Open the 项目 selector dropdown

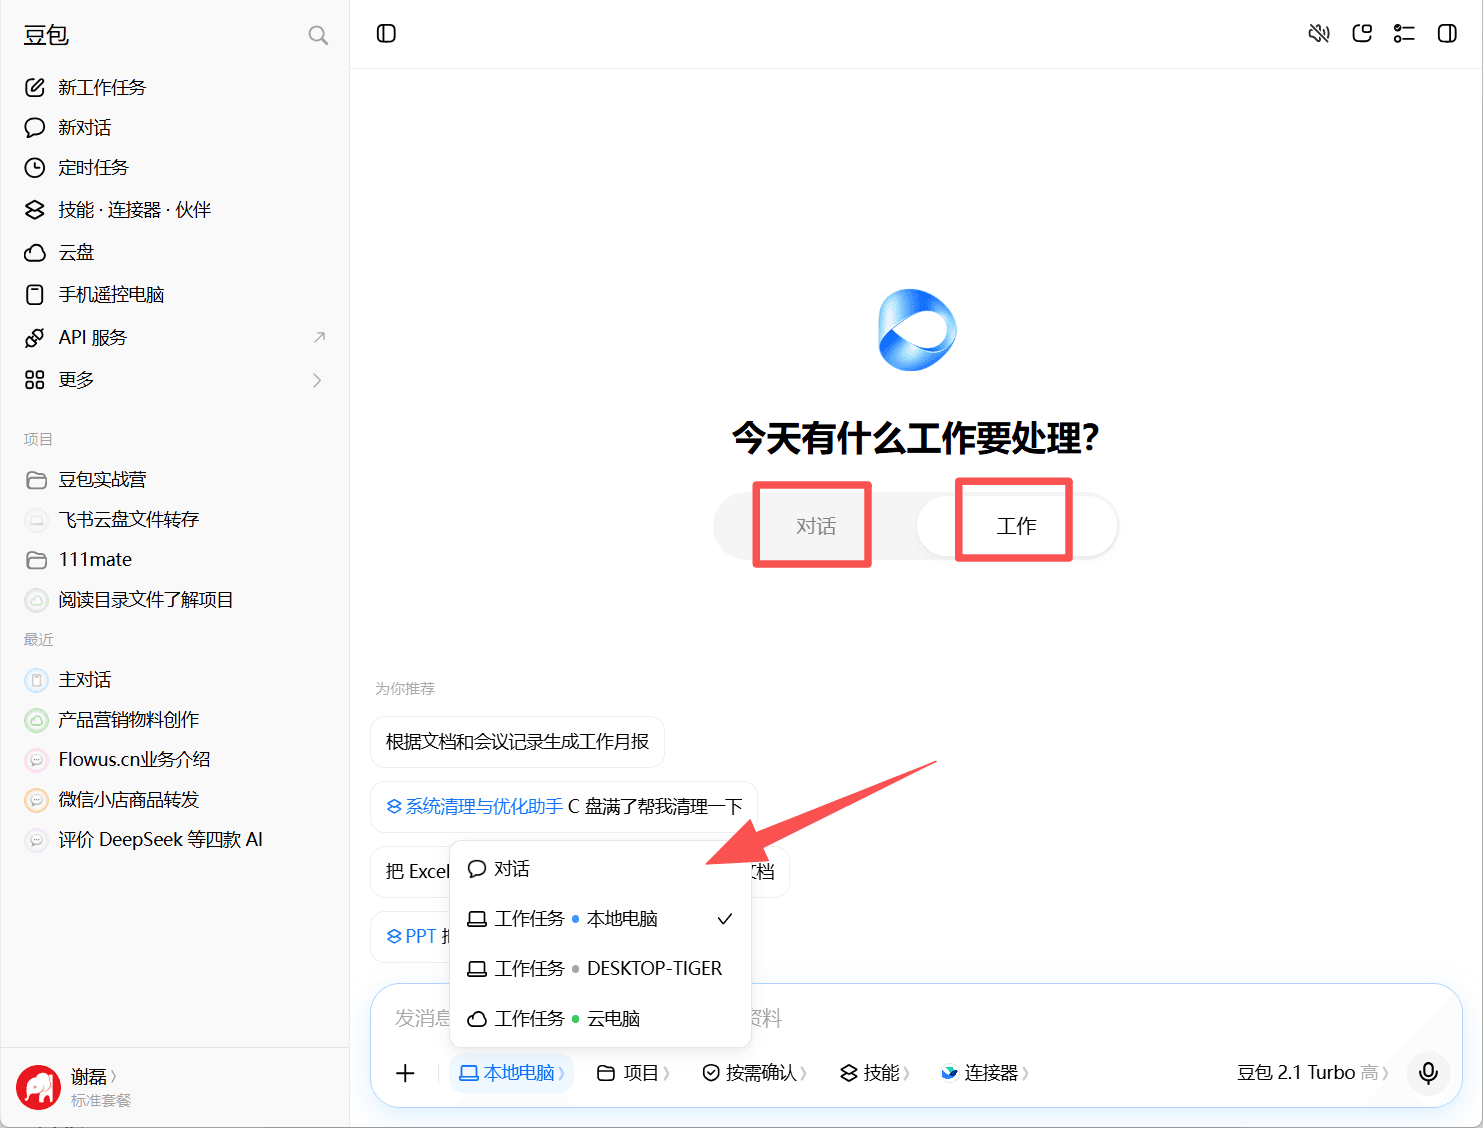click(633, 1073)
